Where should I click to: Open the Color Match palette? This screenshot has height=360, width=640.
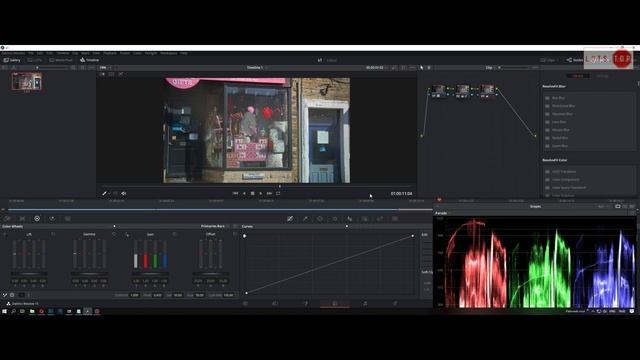click(x=22, y=219)
